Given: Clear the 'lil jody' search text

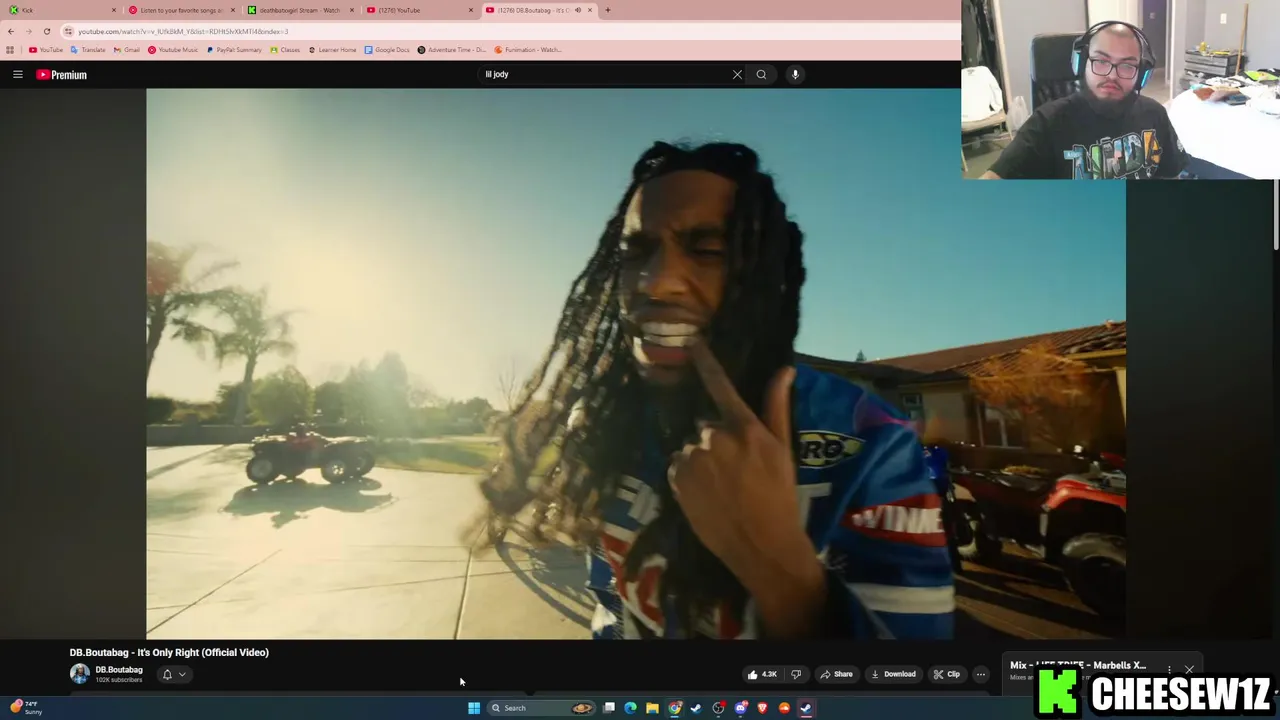Looking at the screenshot, I should click(737, 74).
